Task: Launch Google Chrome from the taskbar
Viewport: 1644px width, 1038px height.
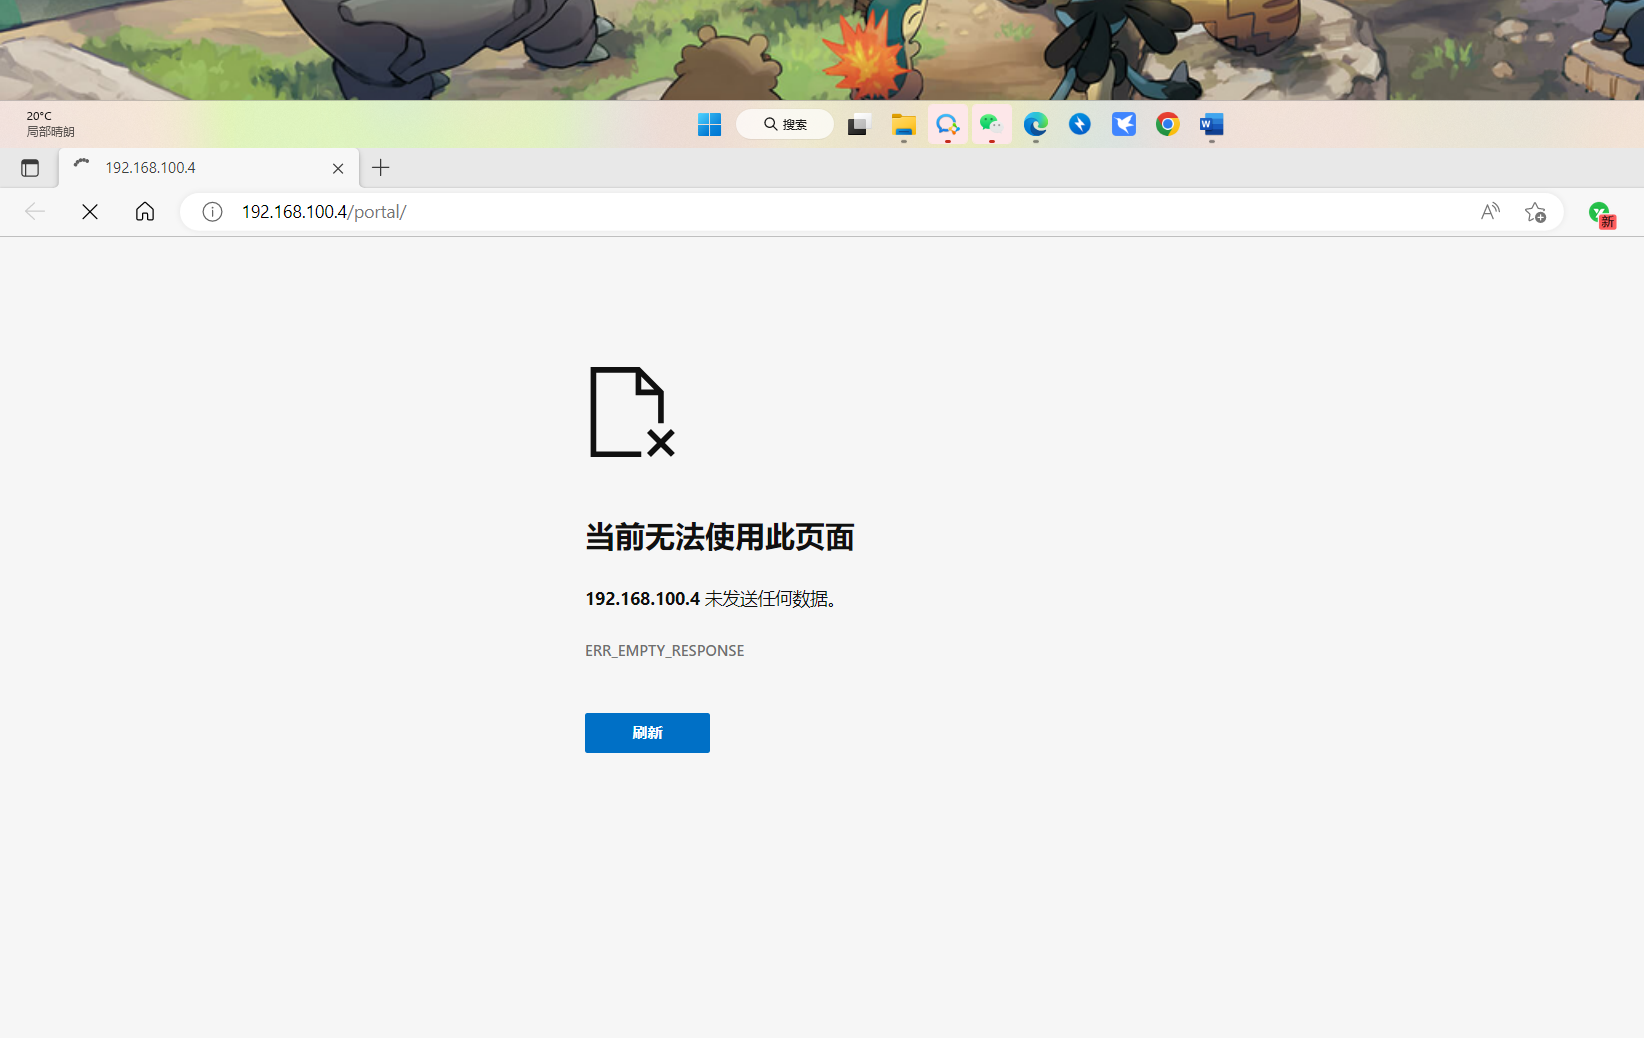Action: 1167,124
